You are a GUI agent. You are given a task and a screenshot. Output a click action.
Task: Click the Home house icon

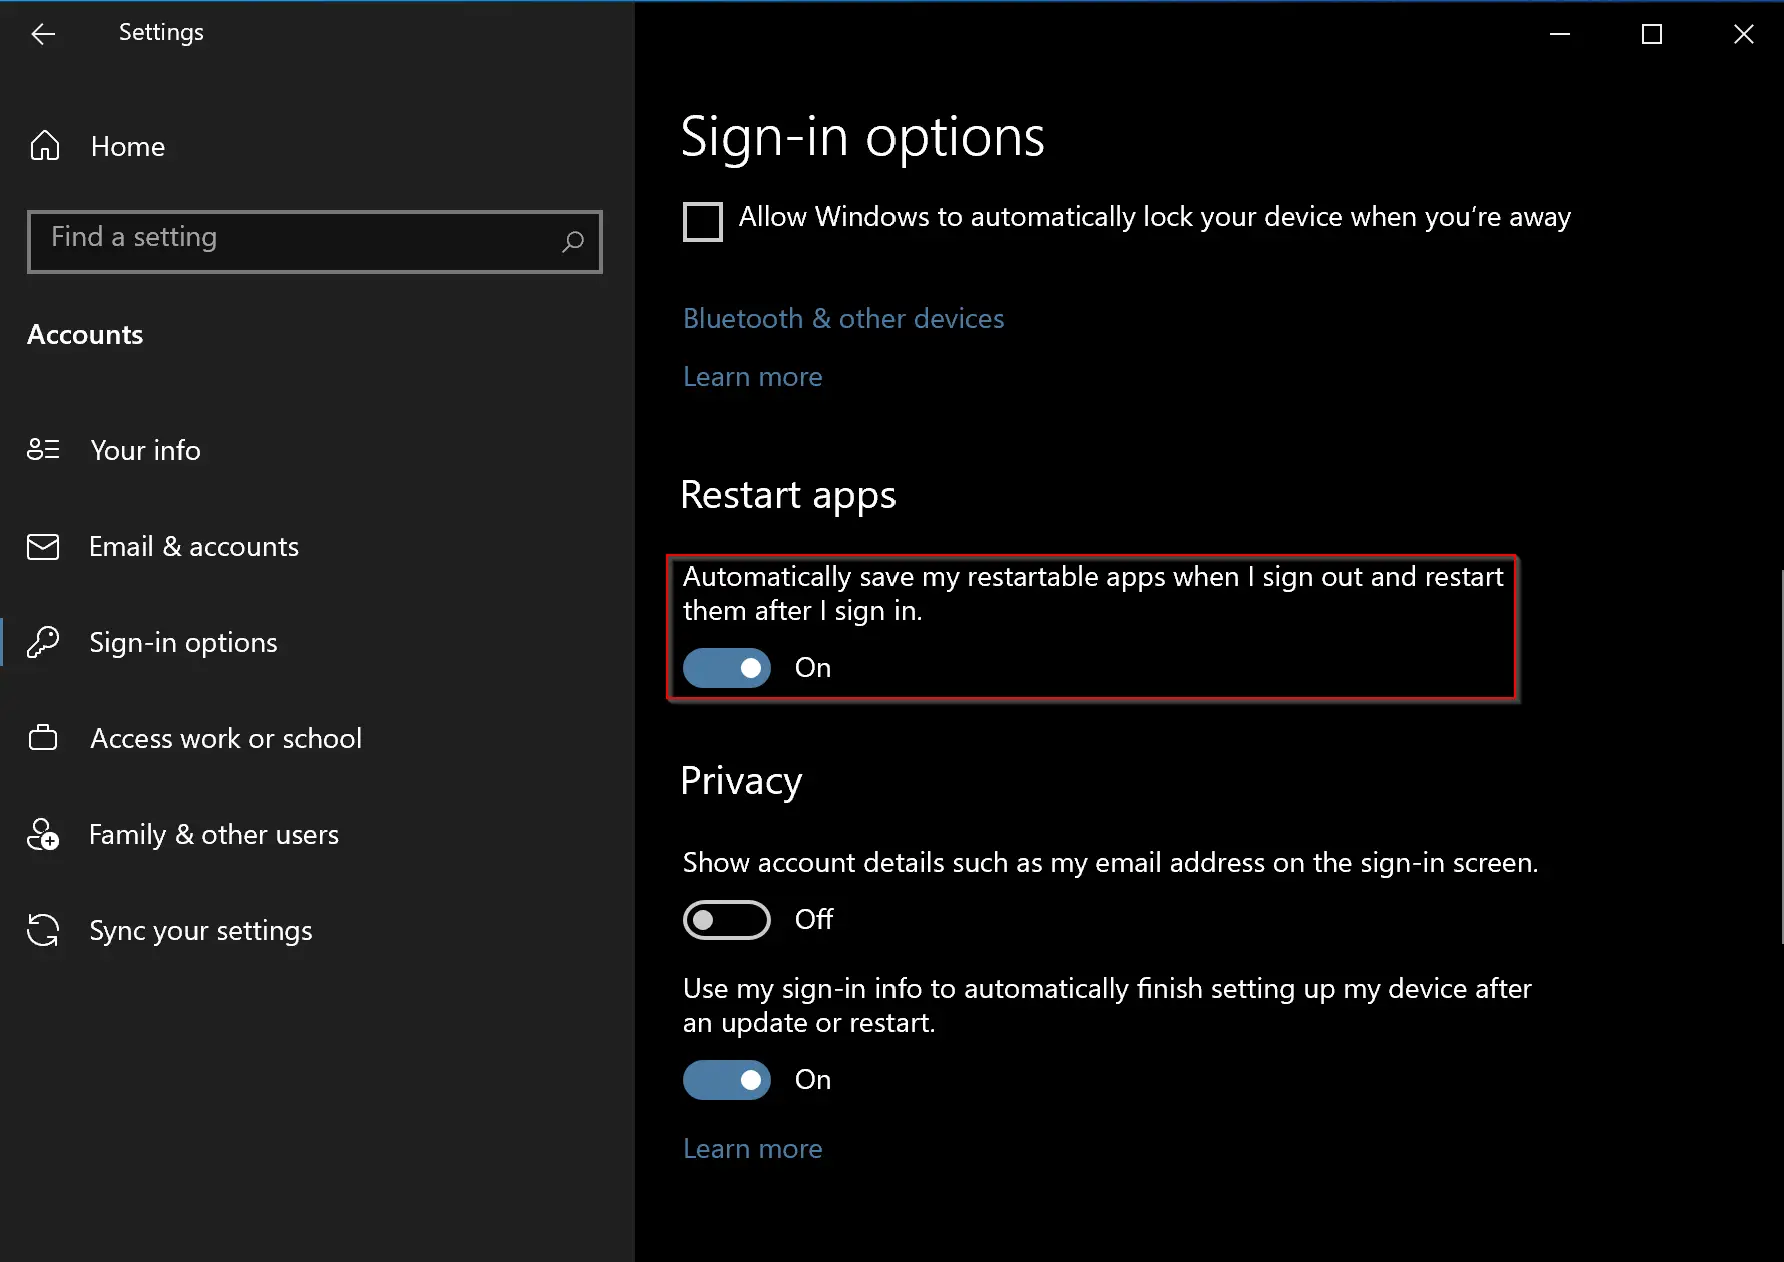pos(44,146)
